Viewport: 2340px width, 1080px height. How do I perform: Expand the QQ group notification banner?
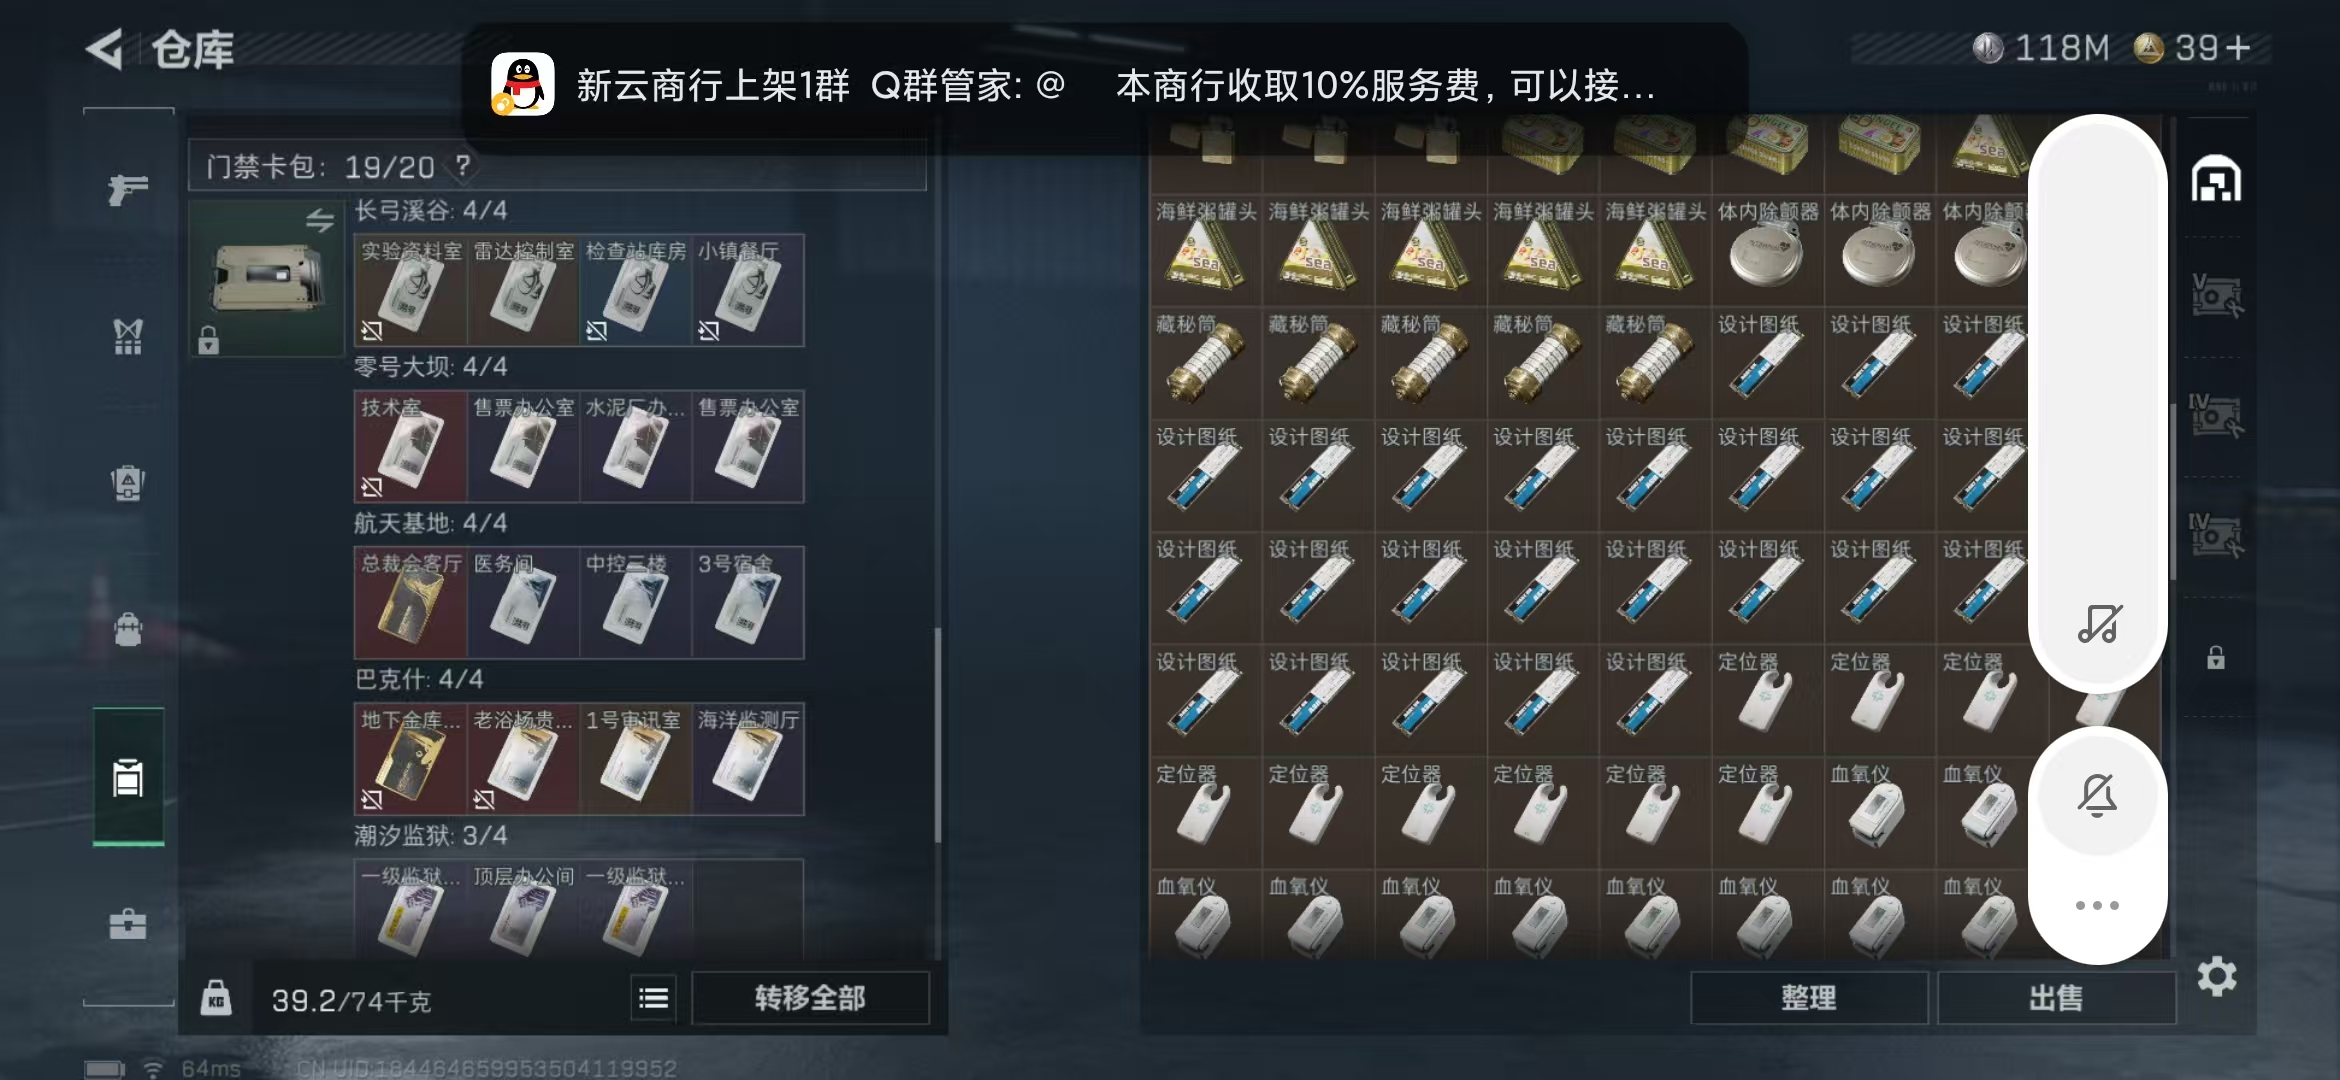pos(1104,85)
